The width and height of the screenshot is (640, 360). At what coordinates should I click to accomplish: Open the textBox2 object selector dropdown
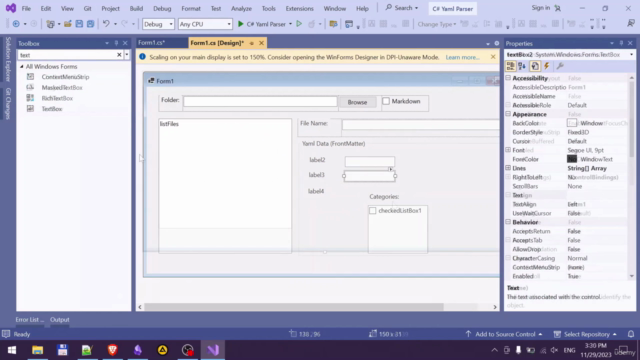631,55
